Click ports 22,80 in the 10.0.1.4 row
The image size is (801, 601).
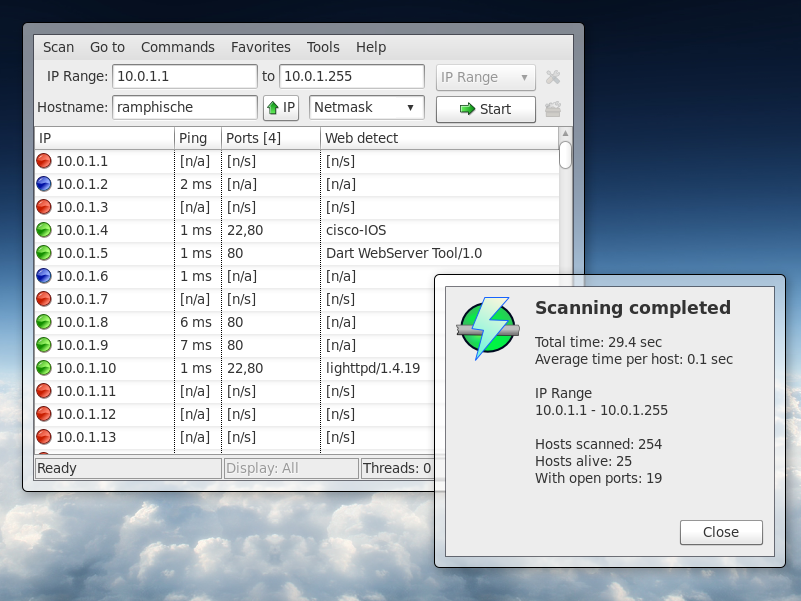coord(245,230)
